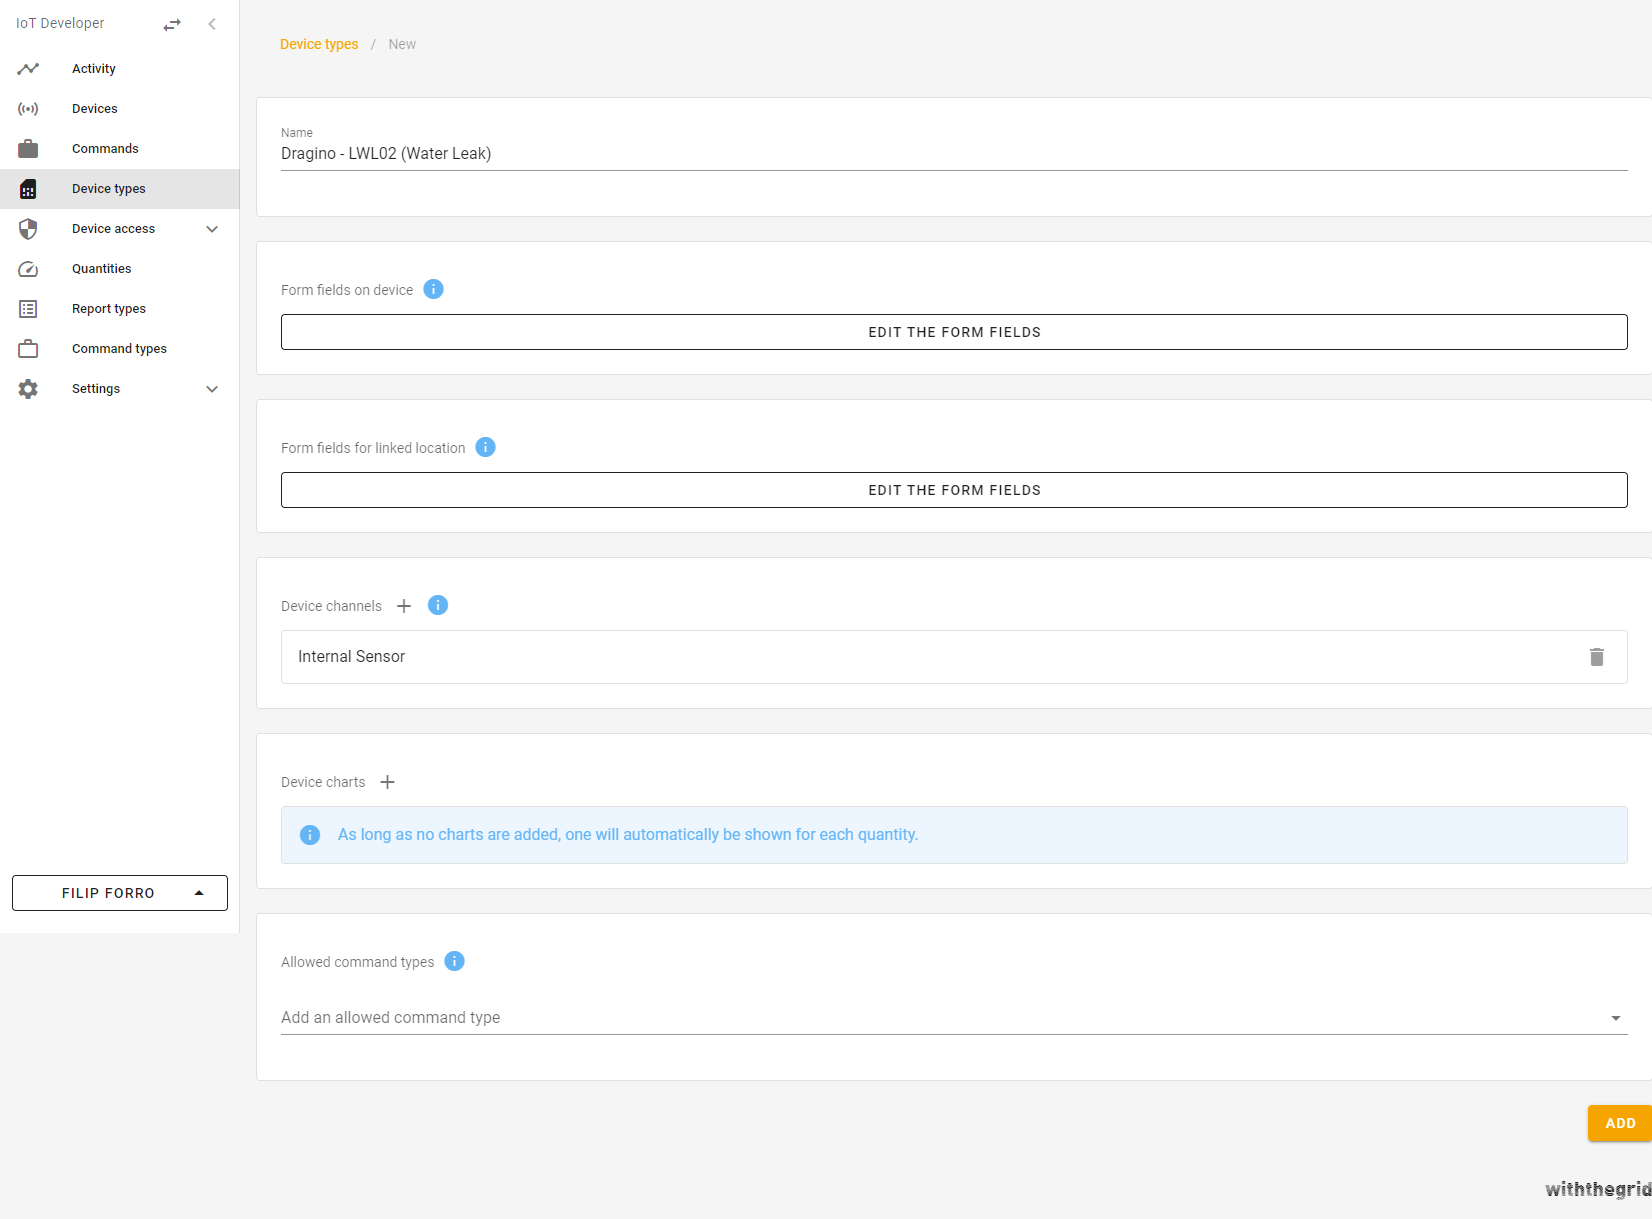This screenshot has width=1652, height=1219.
Task: Delete the Internal Sensor channel
Action: (x=1596, y=657)
